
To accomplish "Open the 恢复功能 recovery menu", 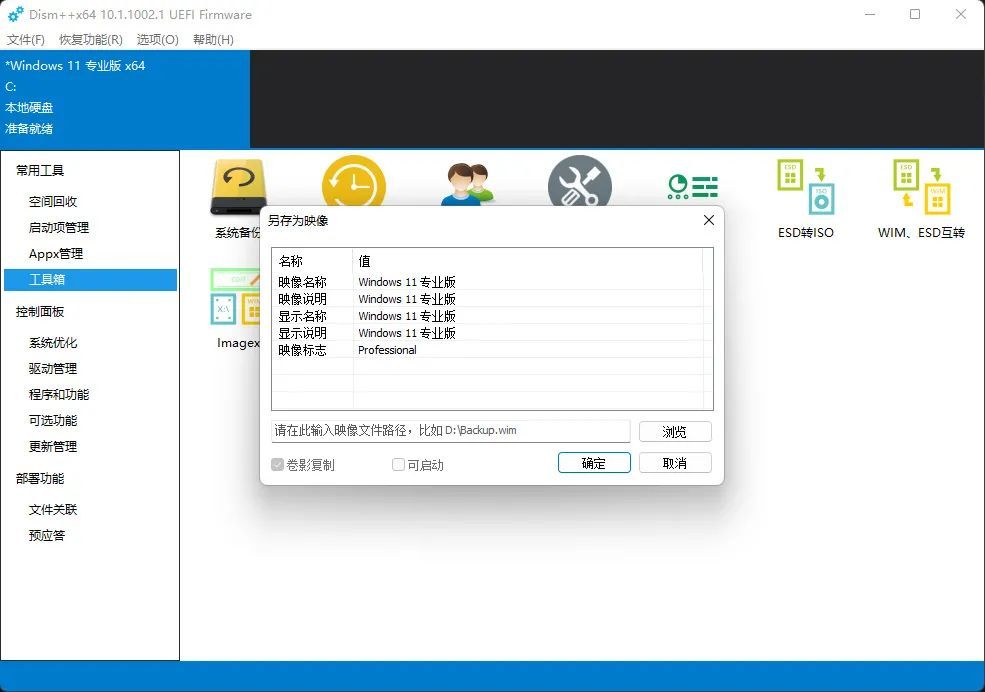I will coord(91,40).
